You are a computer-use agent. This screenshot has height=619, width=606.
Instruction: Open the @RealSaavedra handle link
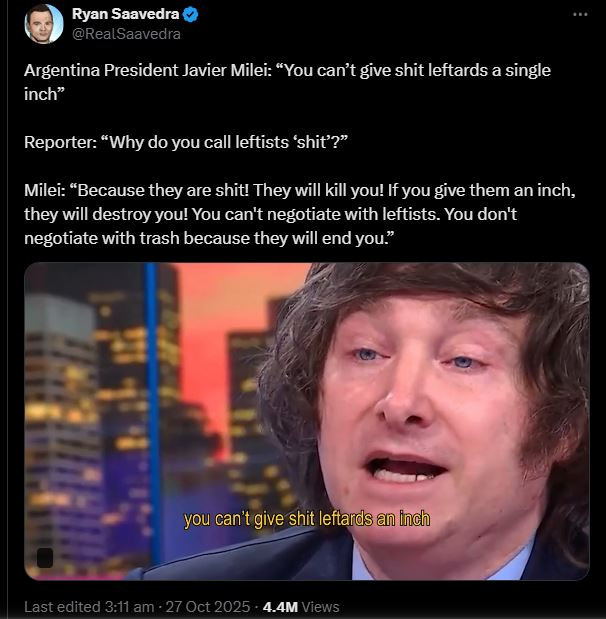tap(126, 34)
